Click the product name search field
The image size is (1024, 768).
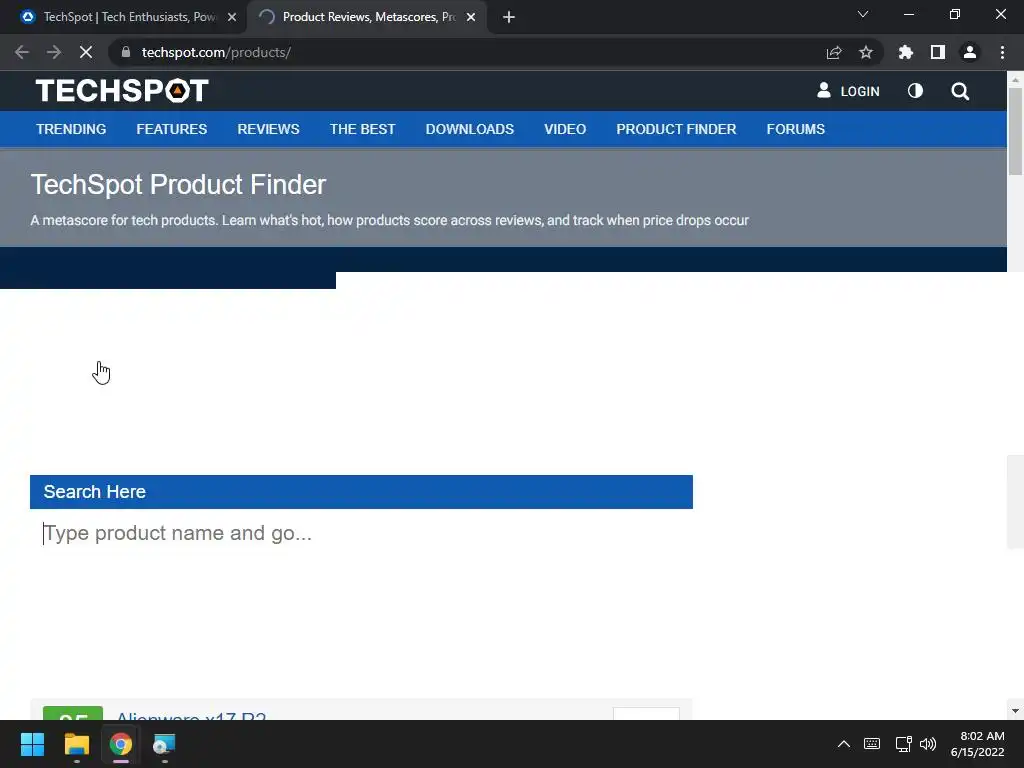[x=361, y=534]
